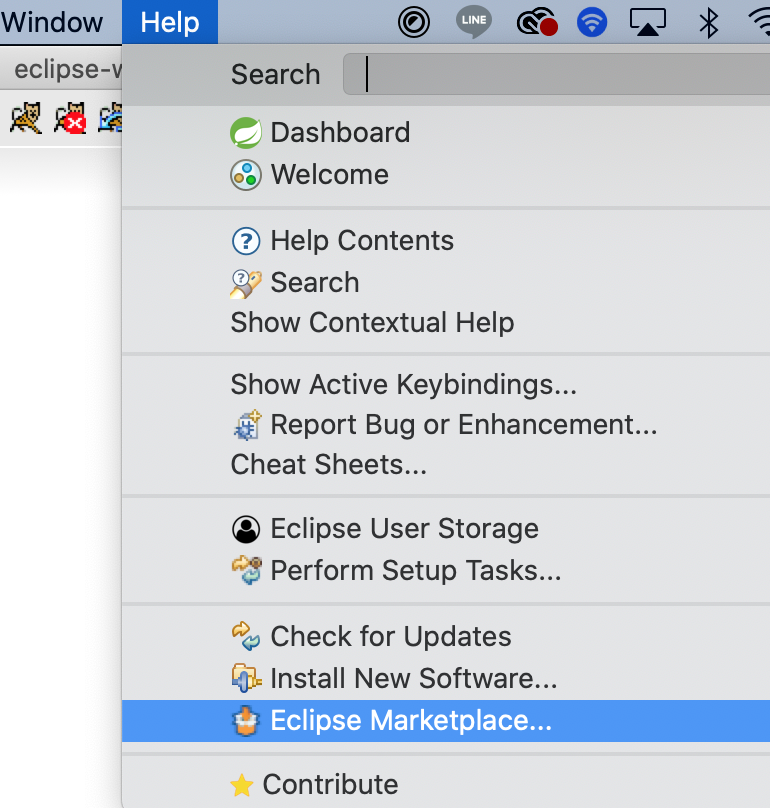The image size is (770, 808).
Task: Click the Perform Setup Tasks arrows icon
Action: click(246, 570)
